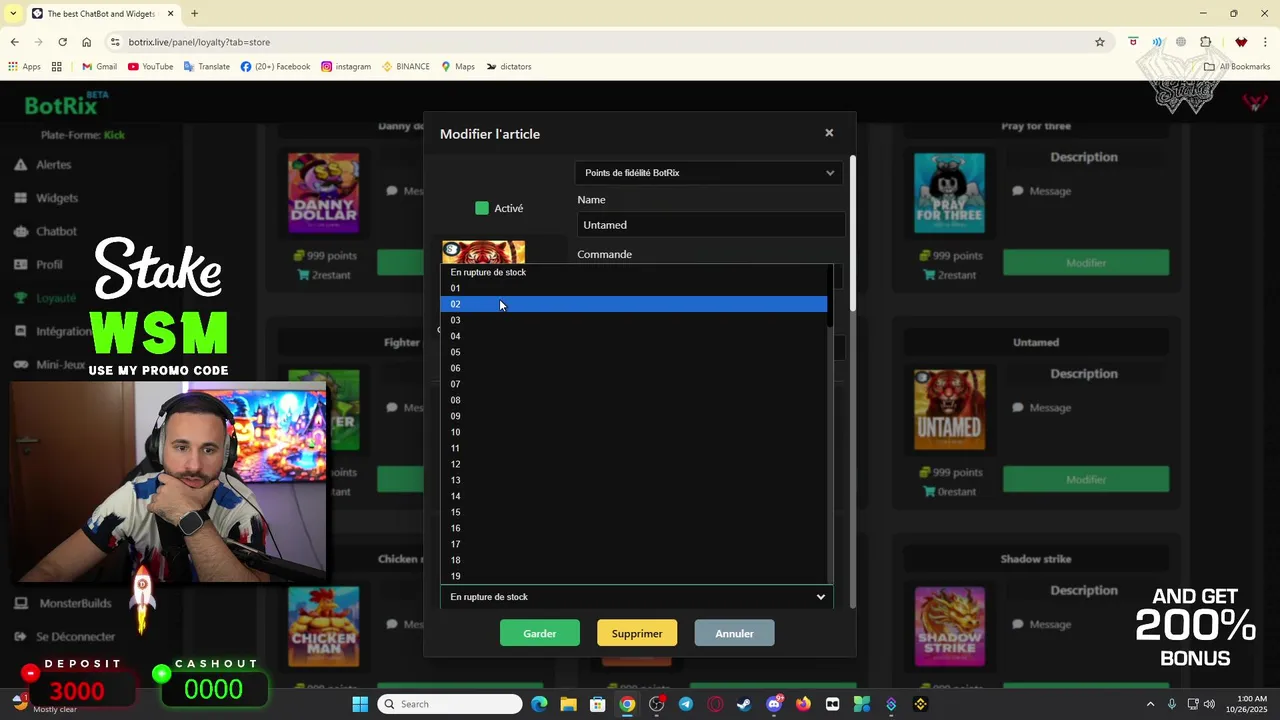Image resolution: width=1280 pixels, height=720 pixels.
Task: Open Chatbot in sidebar
Action: [x=56, y=231]
